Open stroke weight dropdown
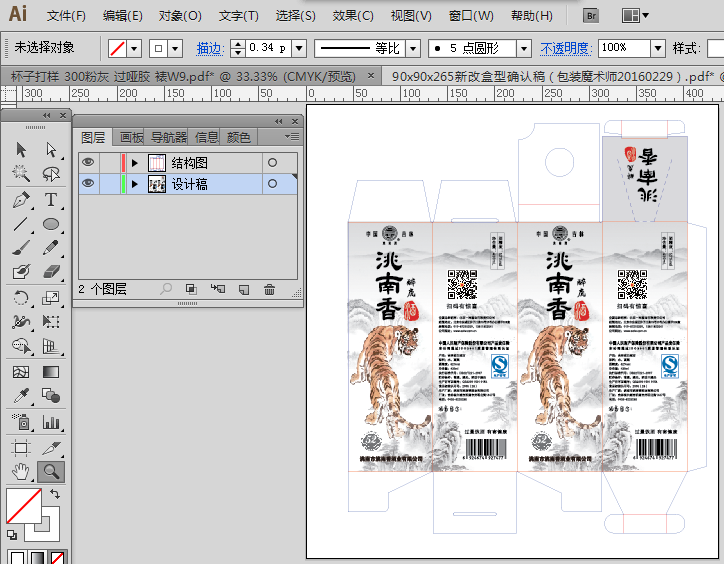 click(x=299, y=48)
